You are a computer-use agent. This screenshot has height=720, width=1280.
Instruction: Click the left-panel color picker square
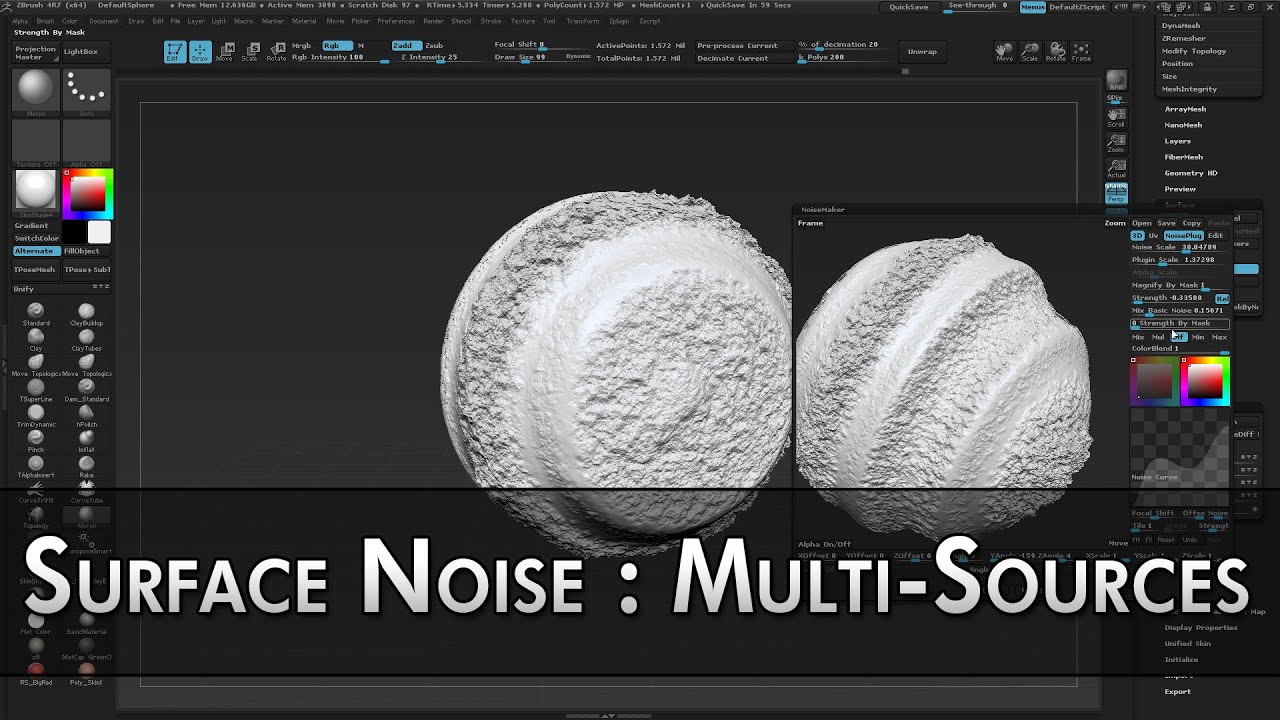click(x=88, y=194)
